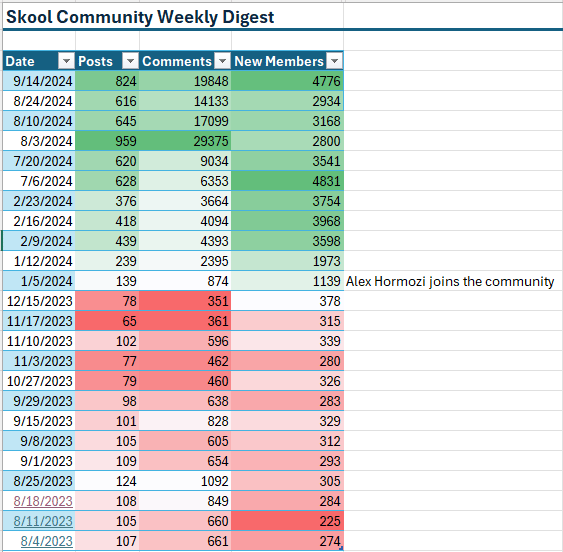Select the date cell 8/24/2024
The width and height of the screenshot is (563, 552).
coord(39,101)
